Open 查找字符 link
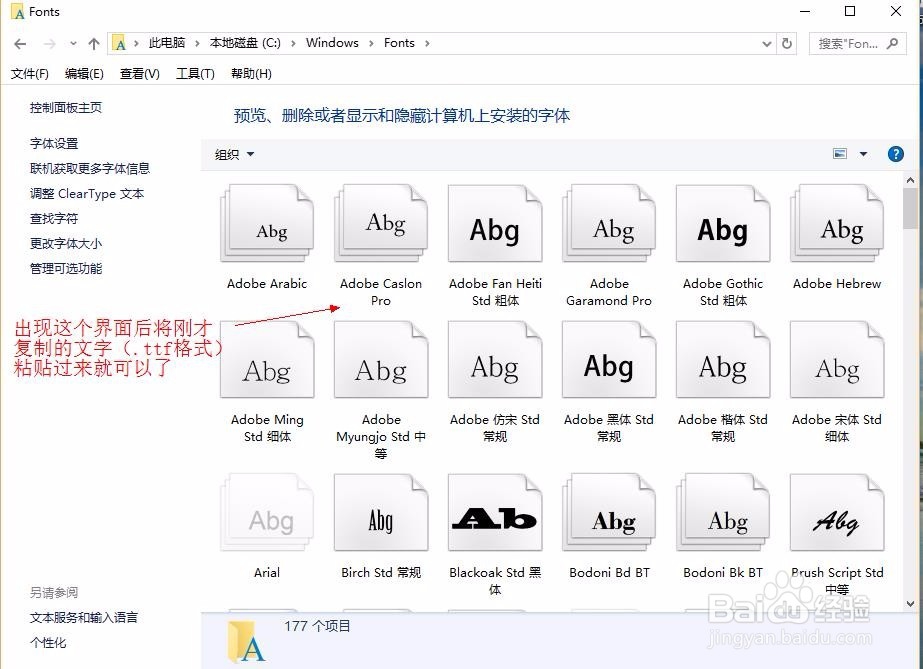This screenshot has height=669, width=923. pyautogui.click(x=54, y=219)
